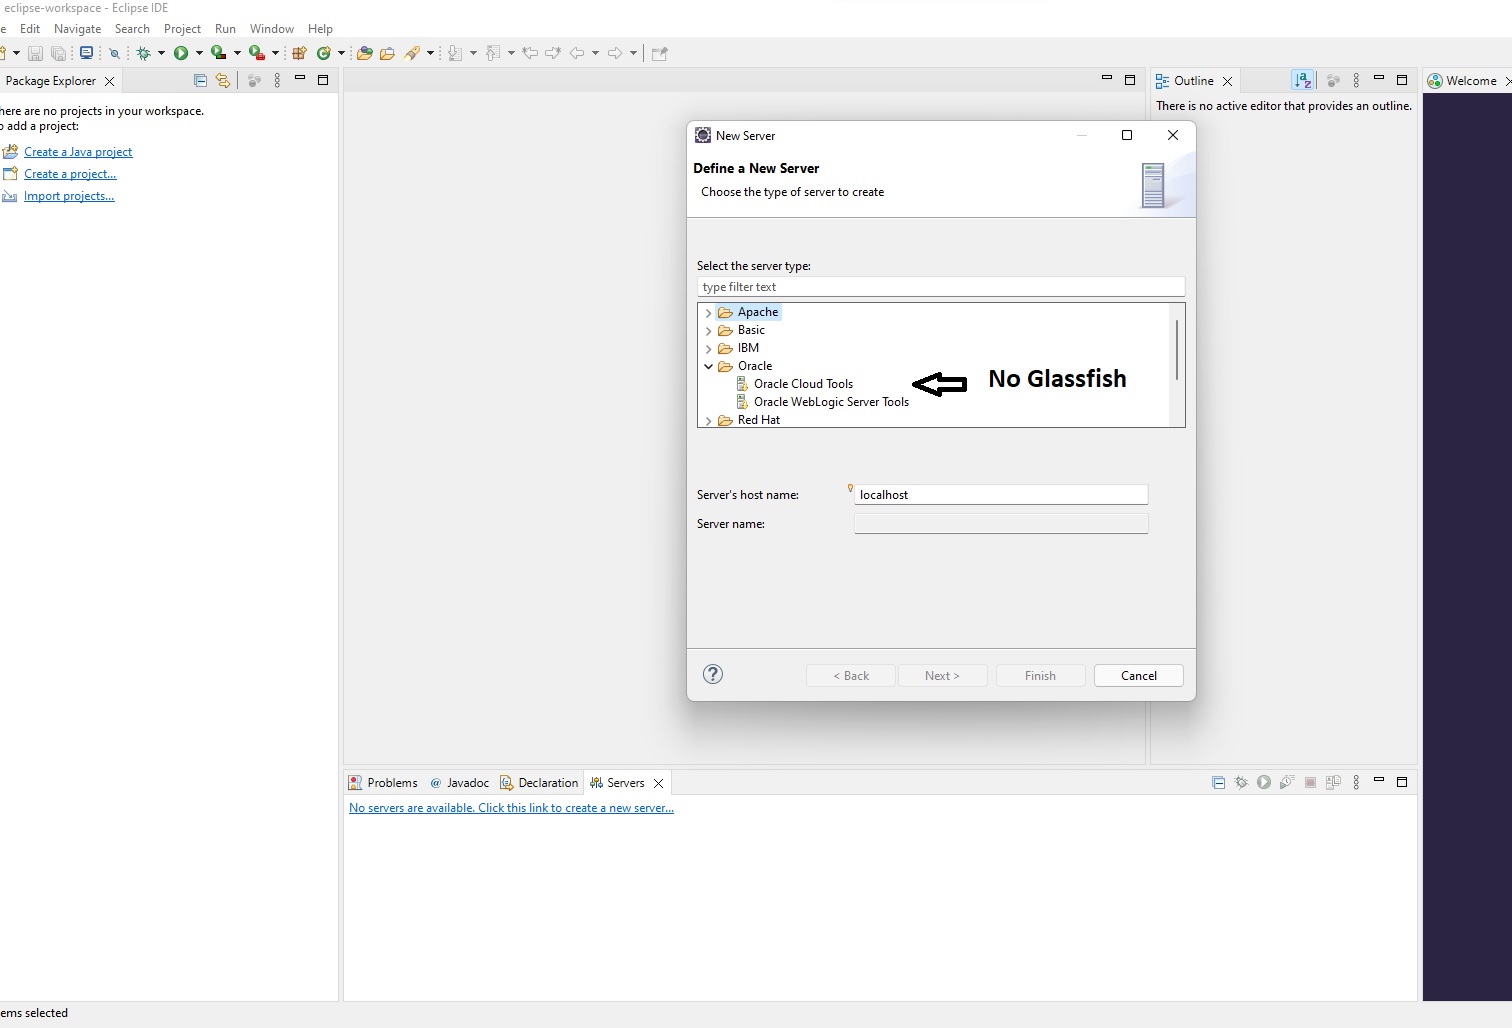Open the Navigate menu
Viewport: 1512px width, 1028px height.
[77, 29]
